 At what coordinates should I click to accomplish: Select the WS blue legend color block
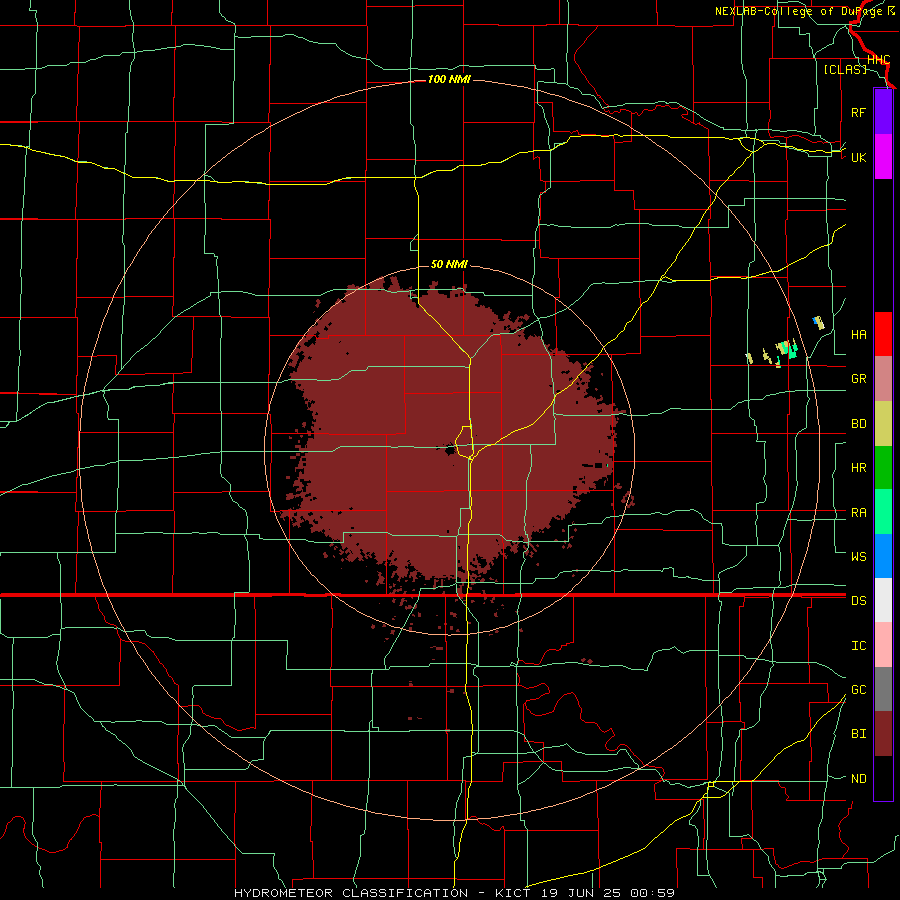click(883, 556)
